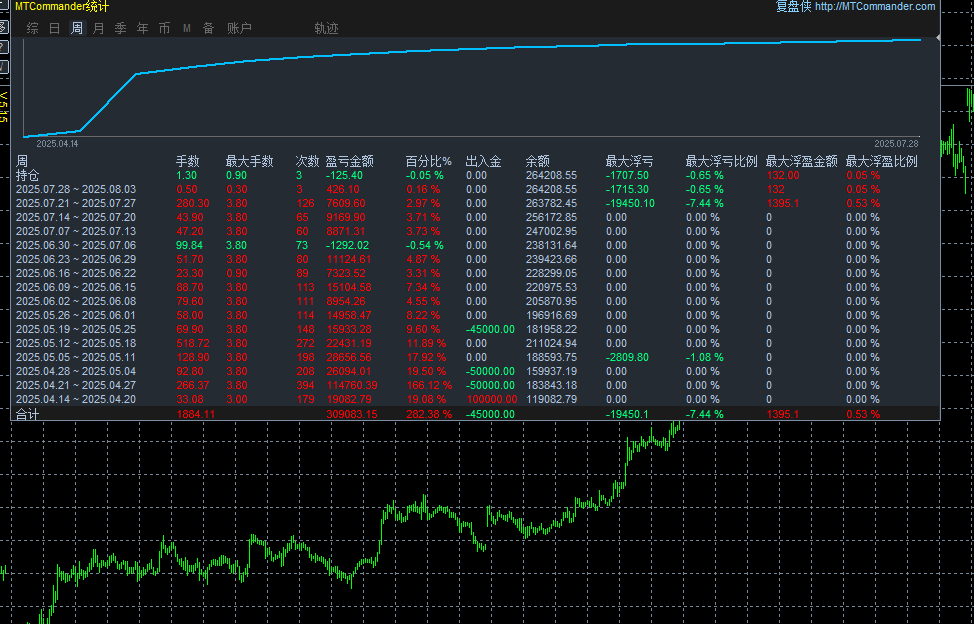Click the 手数 column header
The height and width of the screenshot is (624, 974).
tap(188, 161)
